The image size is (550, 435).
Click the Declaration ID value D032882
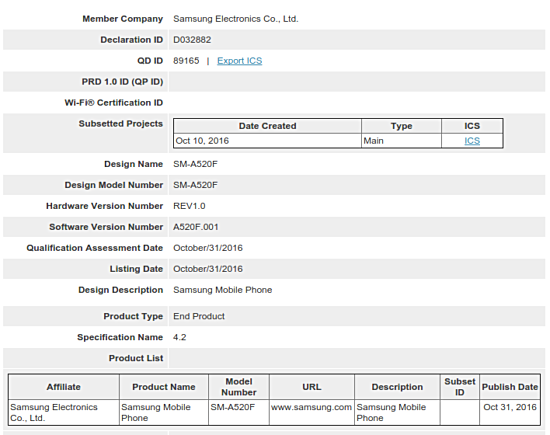pos(192,40)
